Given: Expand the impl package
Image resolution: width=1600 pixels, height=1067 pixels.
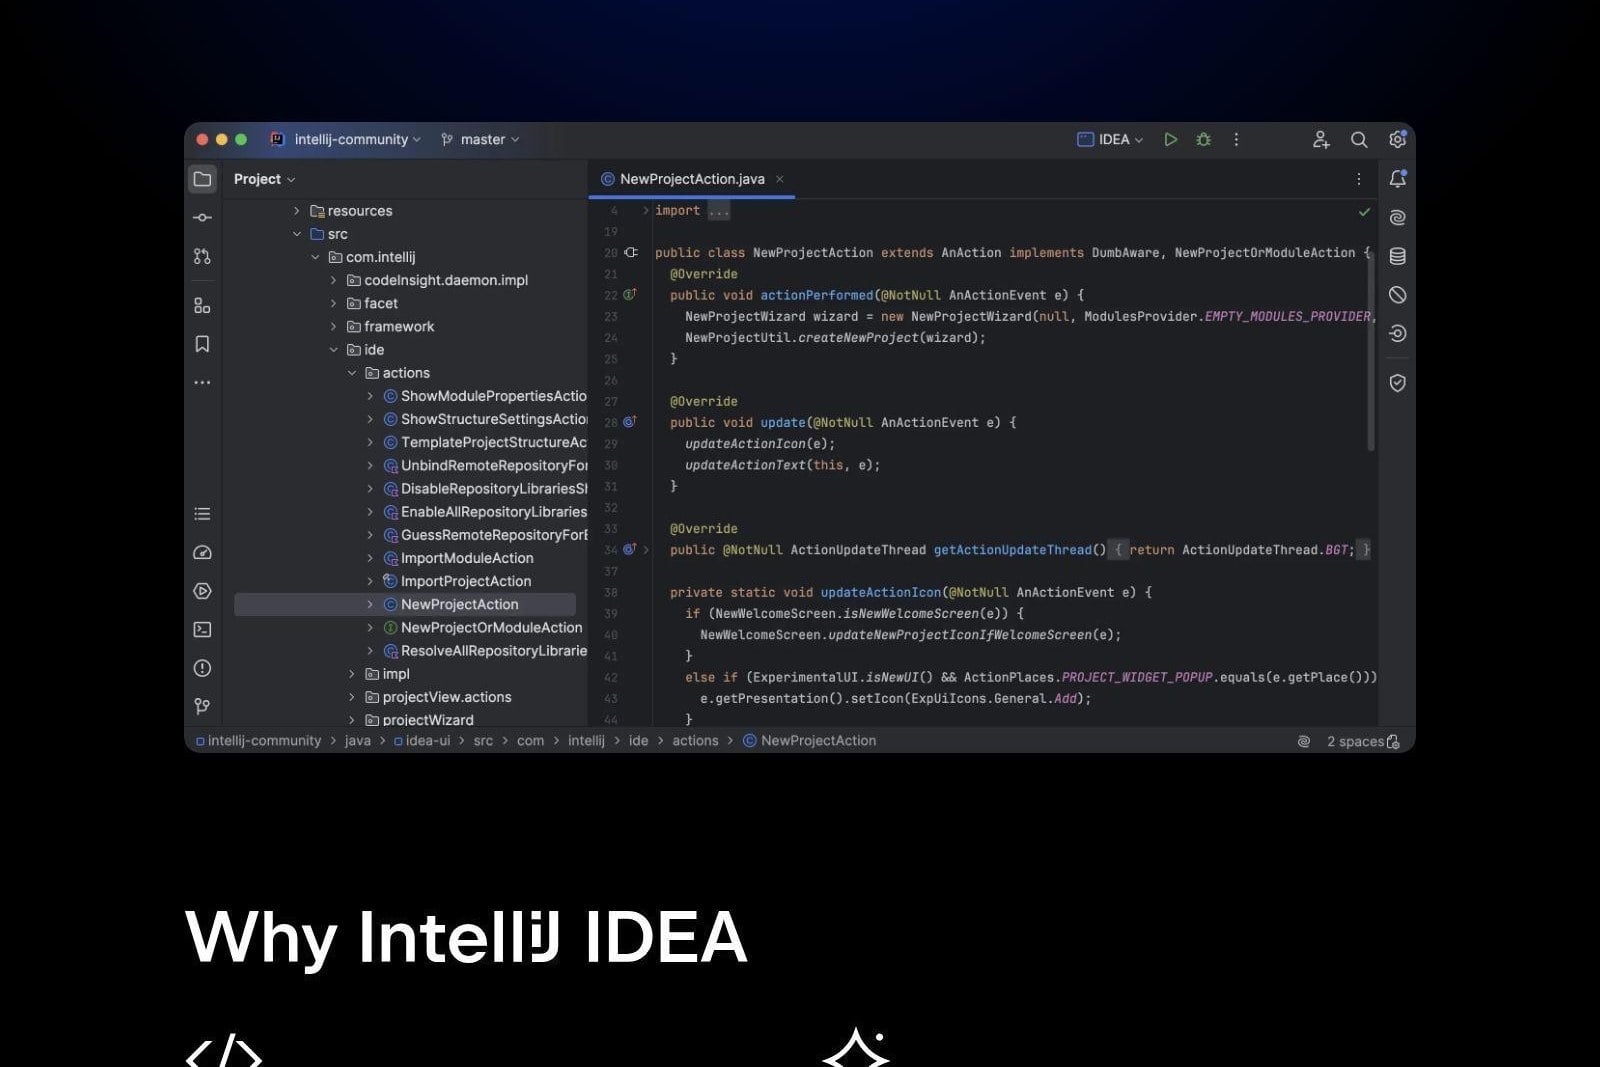Looking at the screenshot, I should pyautogui.click(x=351, y=674).
